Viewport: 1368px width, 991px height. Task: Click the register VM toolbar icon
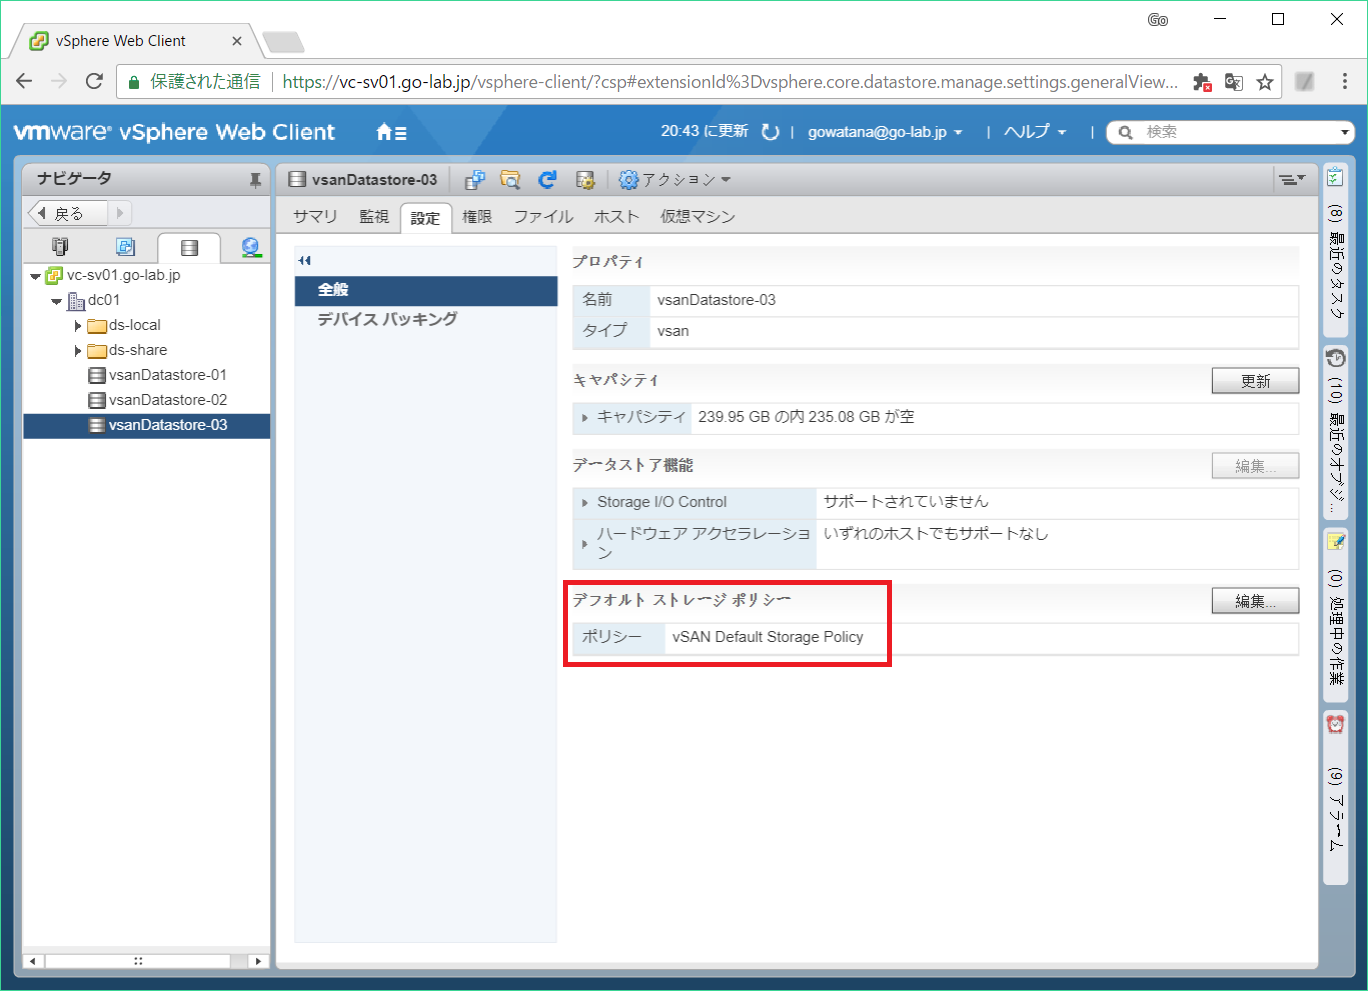[x=475, y=180]
